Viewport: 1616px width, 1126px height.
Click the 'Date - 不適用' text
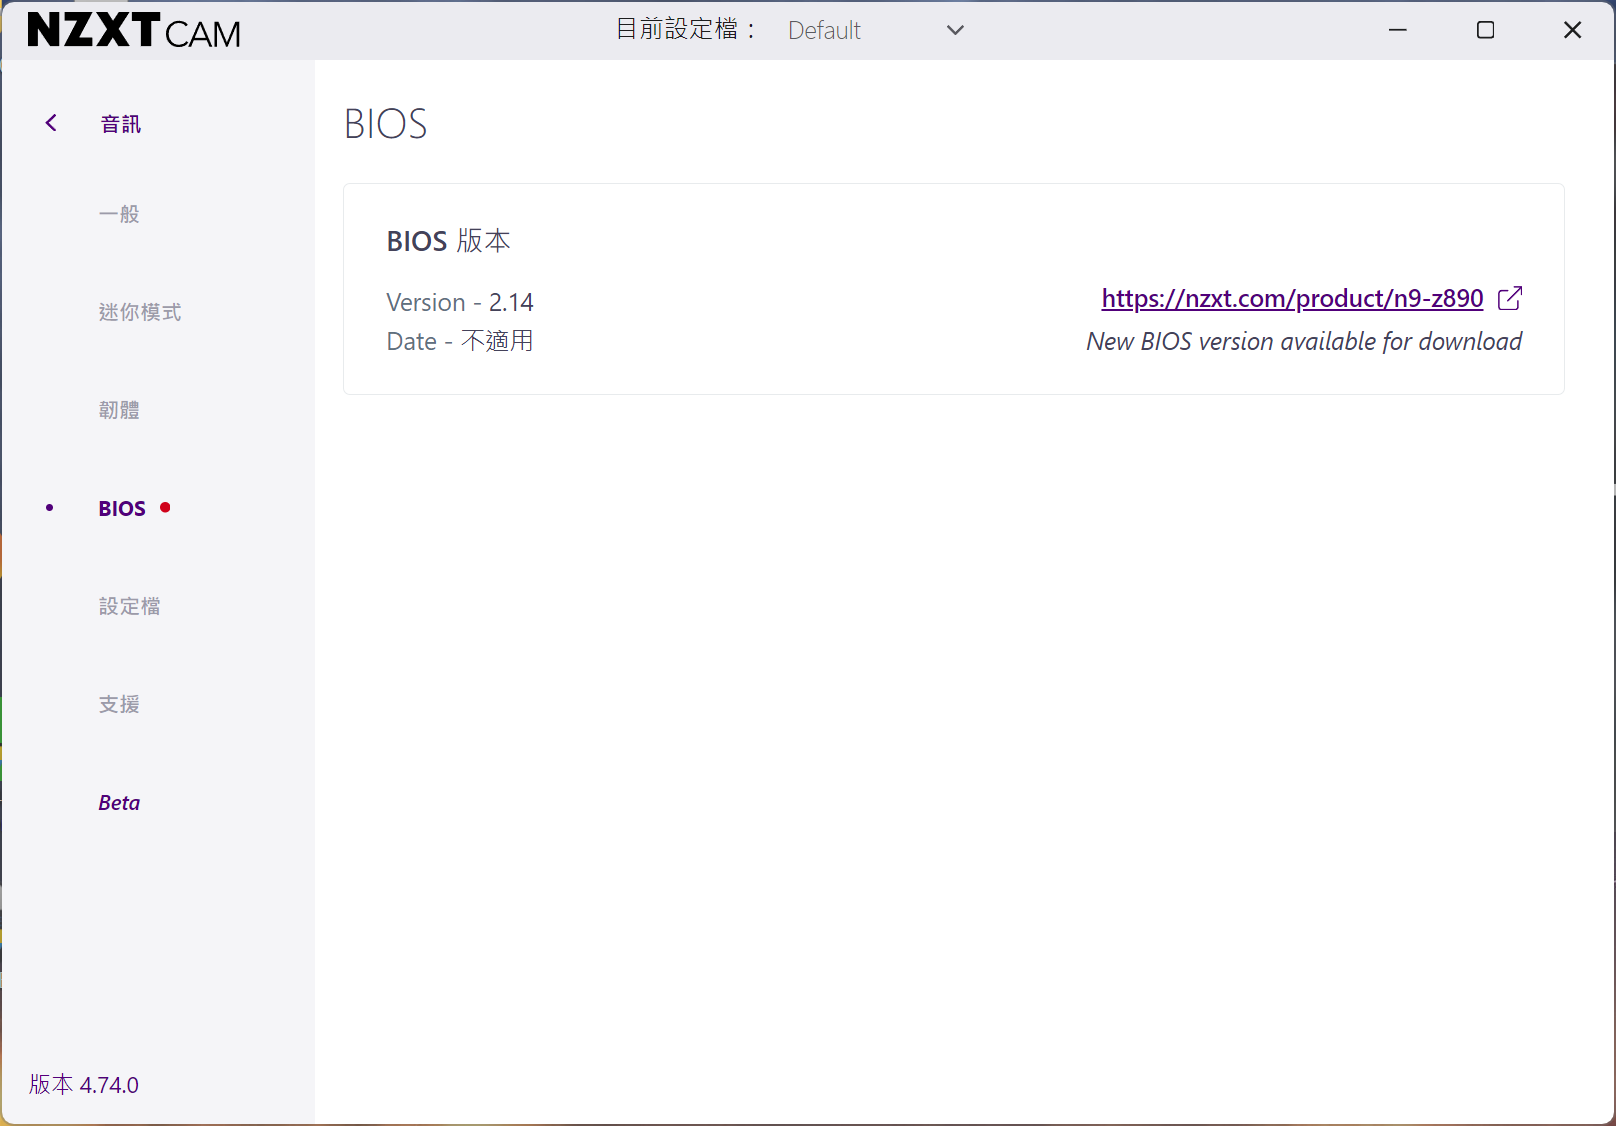click(460, 341)
